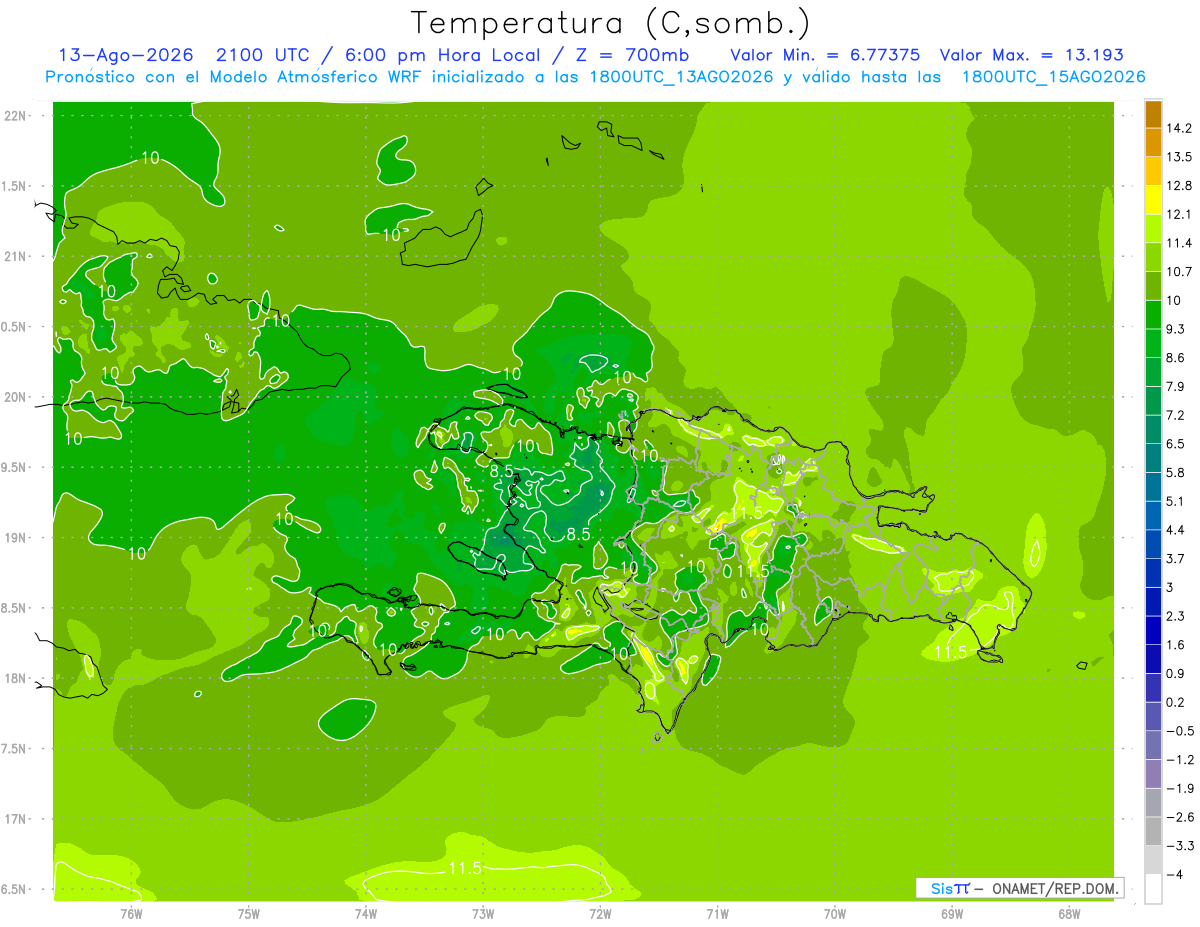Click the 74W longitude axis label

(366, 914)
